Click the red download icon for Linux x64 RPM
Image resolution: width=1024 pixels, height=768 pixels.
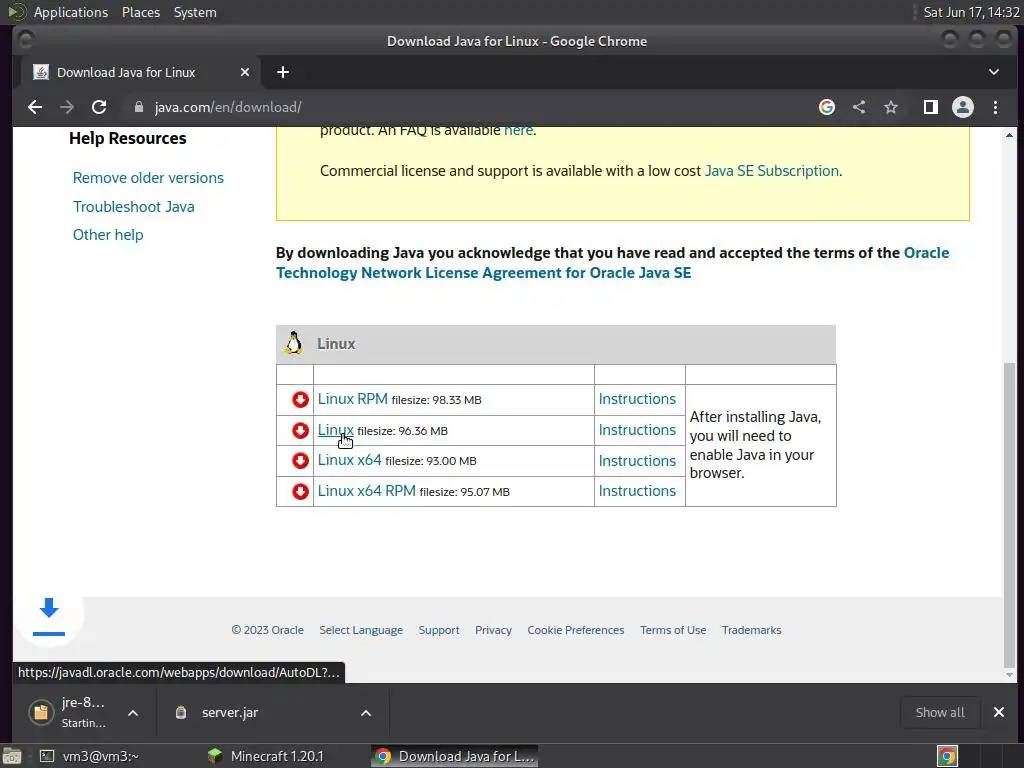(300, 491)
